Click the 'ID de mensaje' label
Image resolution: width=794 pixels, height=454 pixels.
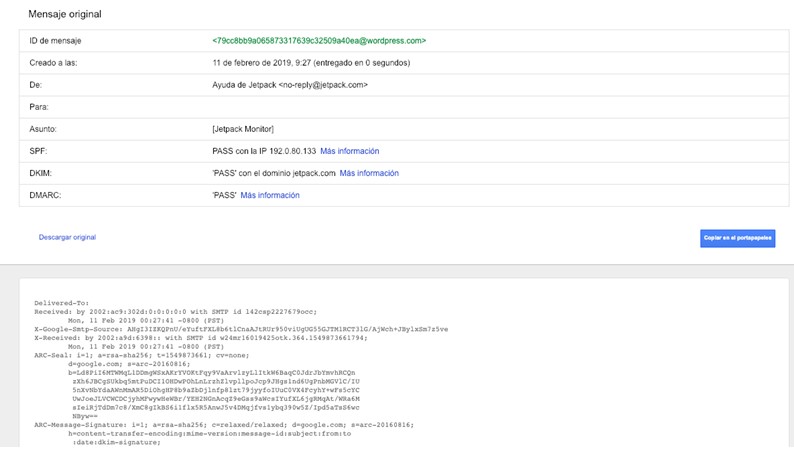pos(55,40)
